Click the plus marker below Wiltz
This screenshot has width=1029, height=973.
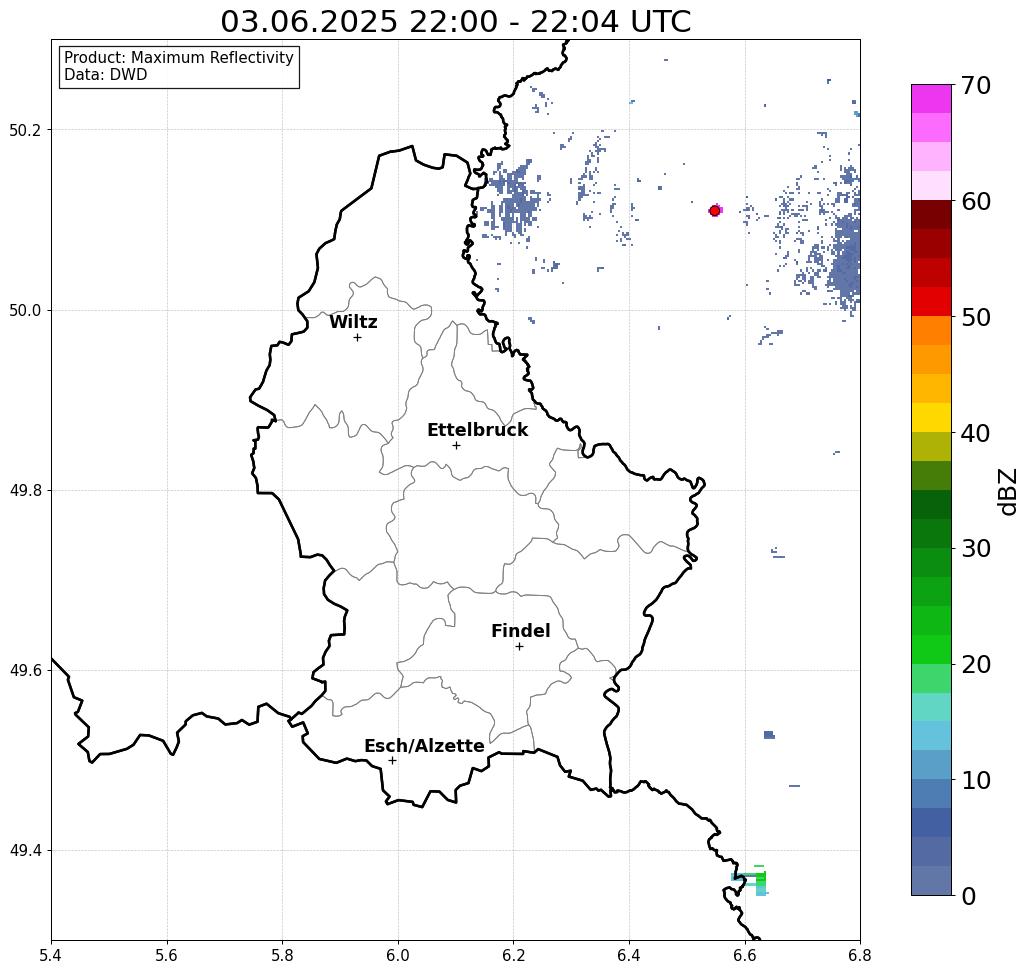pos(357,337)
